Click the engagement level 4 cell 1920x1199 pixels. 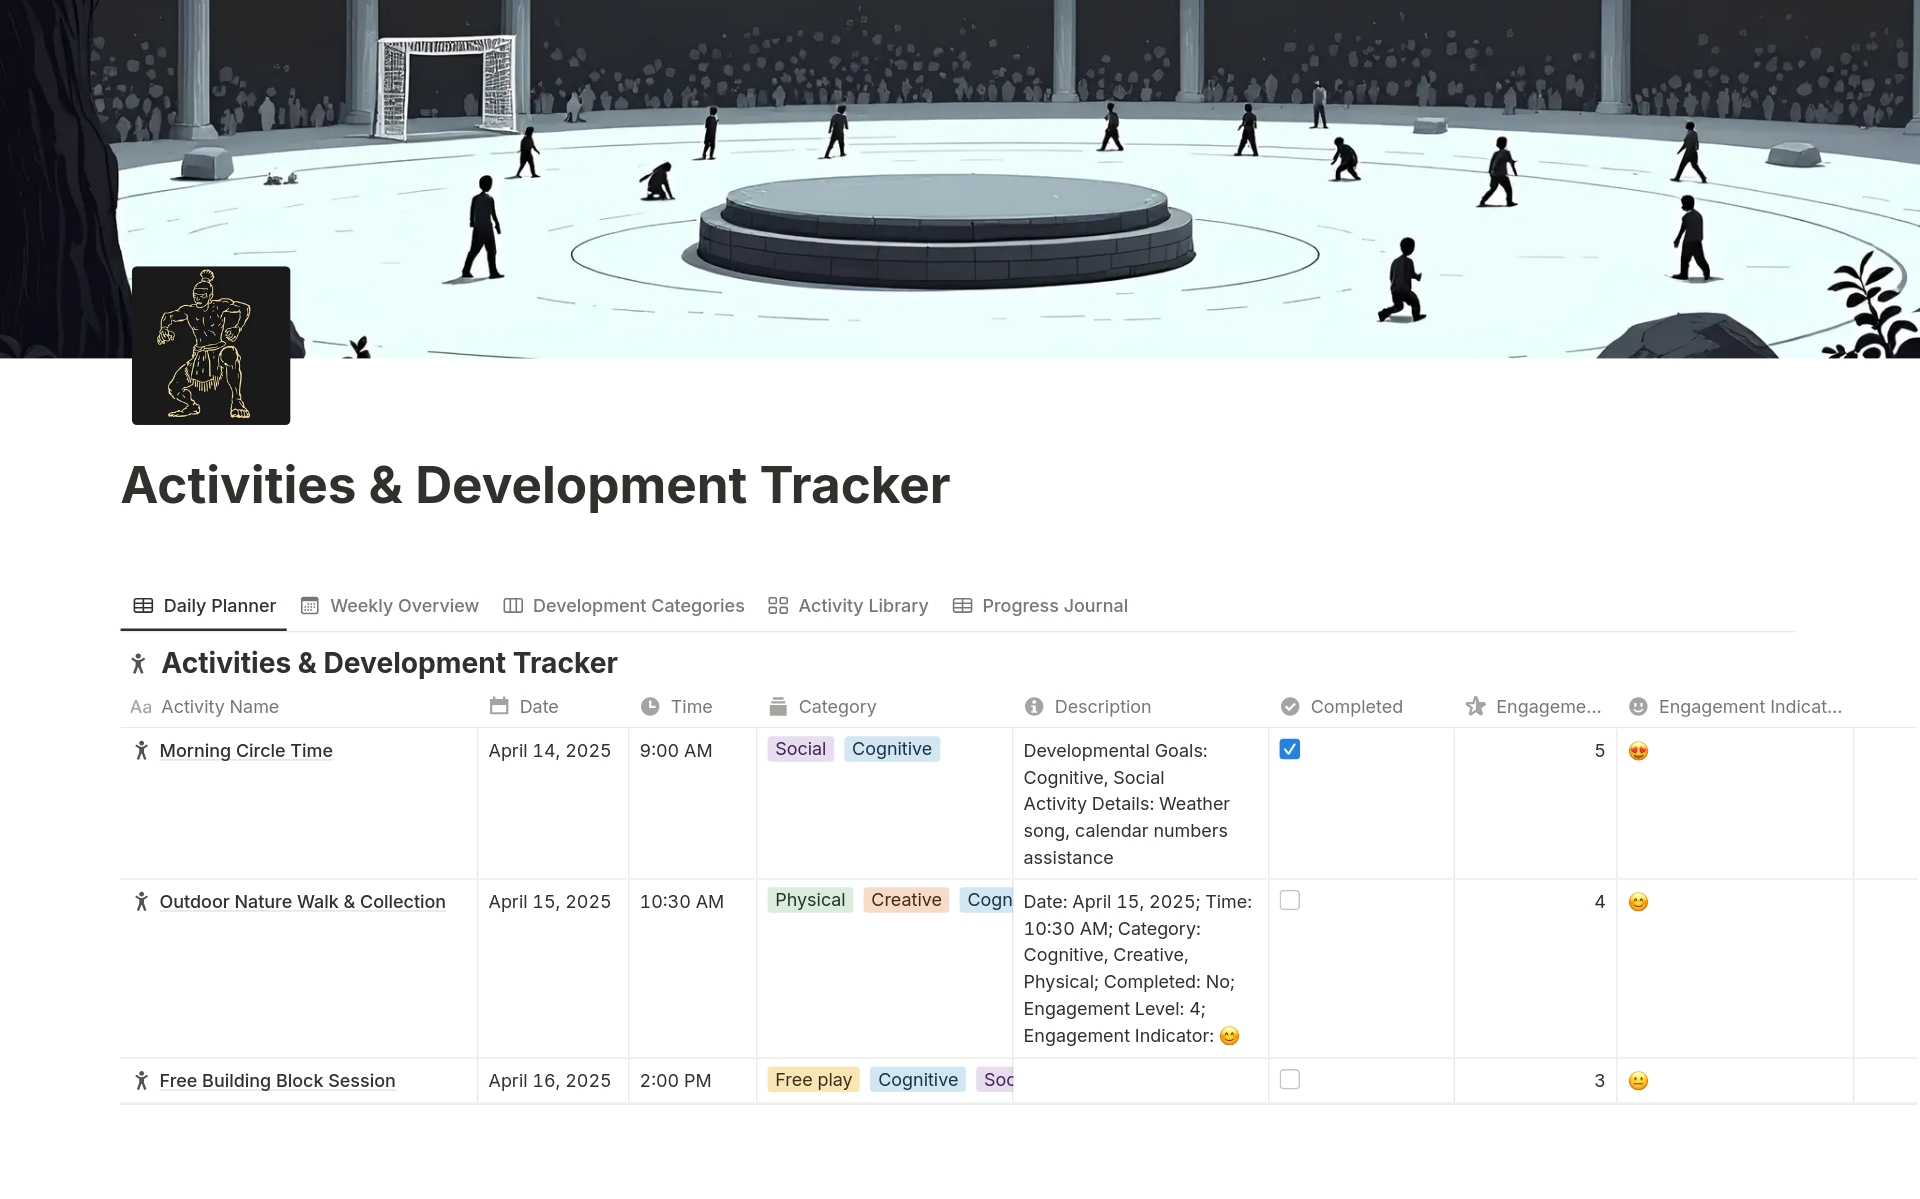click(x=1535, y=969)
